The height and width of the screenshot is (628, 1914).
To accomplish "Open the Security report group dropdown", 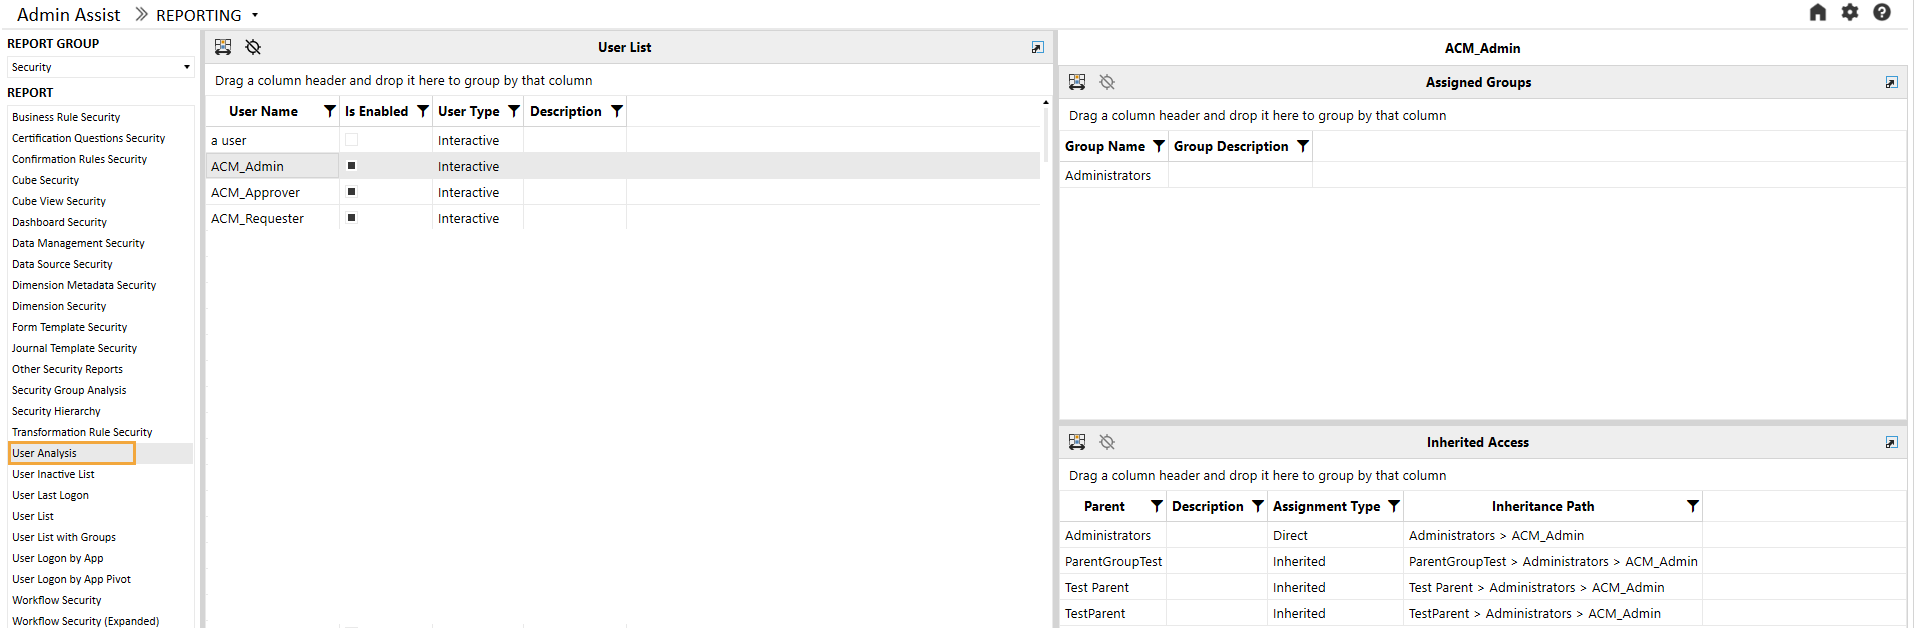I will click(x=100, y=67).
